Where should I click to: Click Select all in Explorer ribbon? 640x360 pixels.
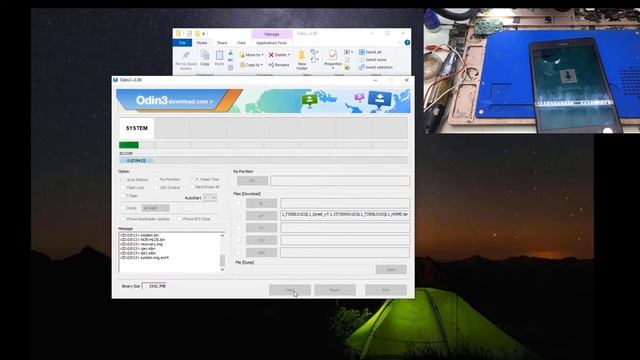(x=370, y=52)
